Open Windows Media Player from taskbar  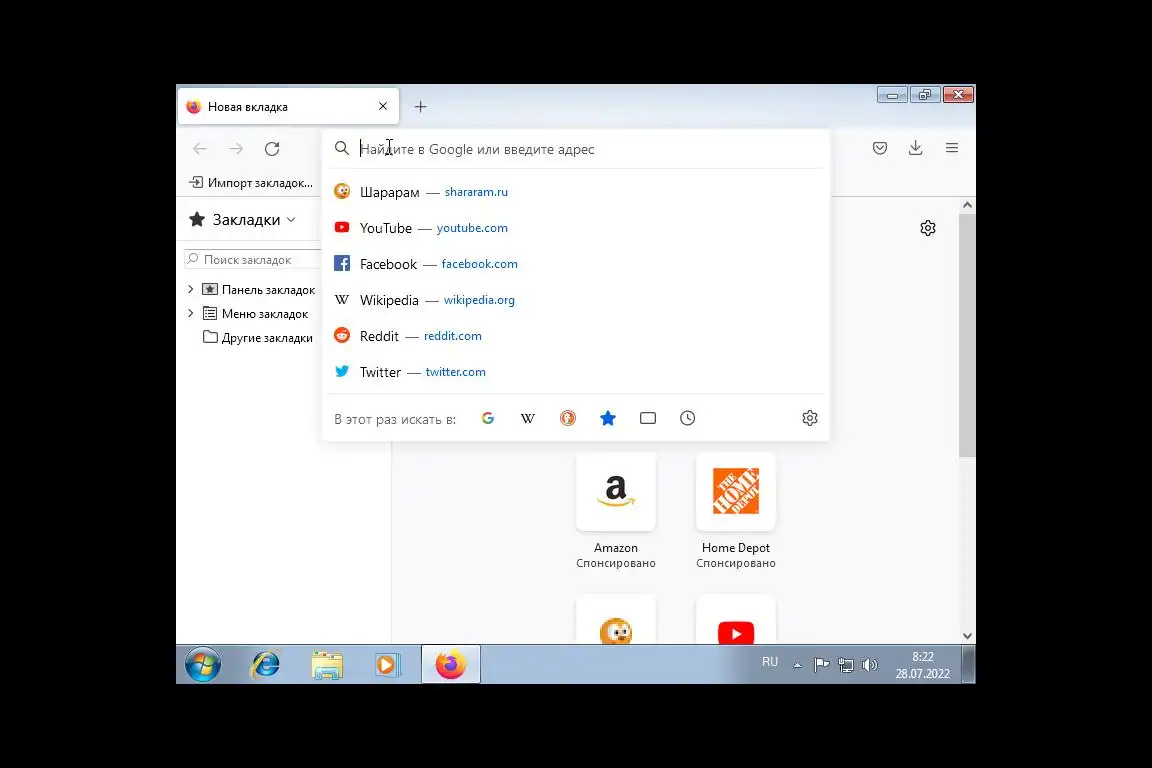[x=387, y=664]
